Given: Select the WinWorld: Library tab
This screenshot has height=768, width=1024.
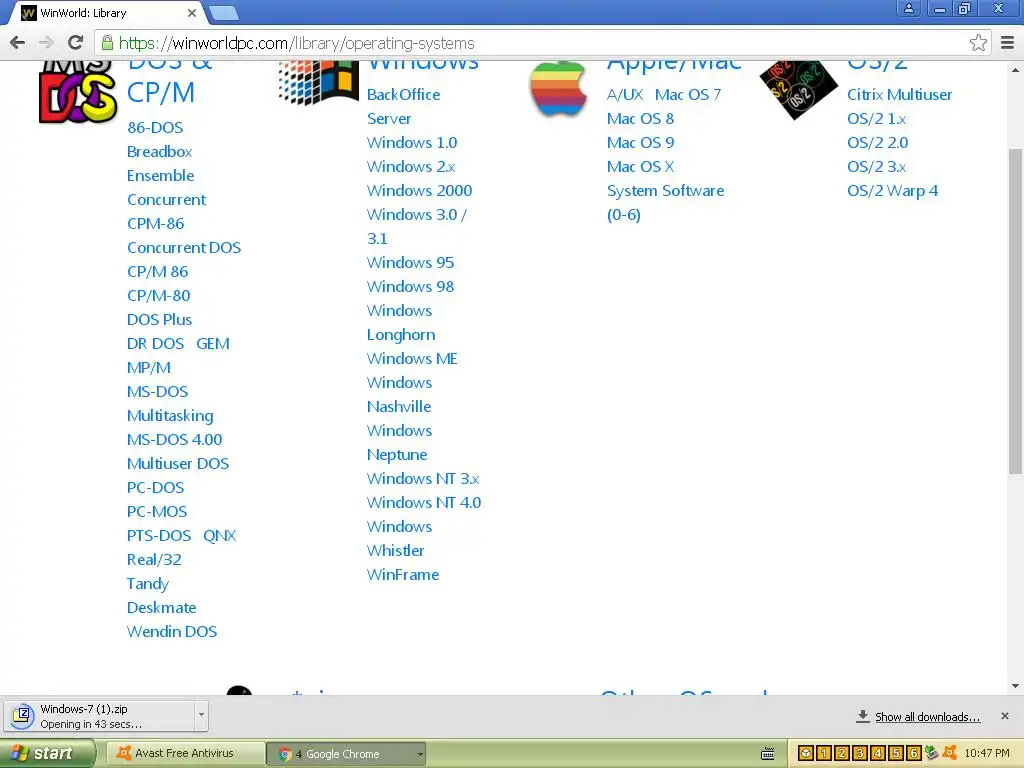Looking at the screenshot, I should [x=104, y=12].
